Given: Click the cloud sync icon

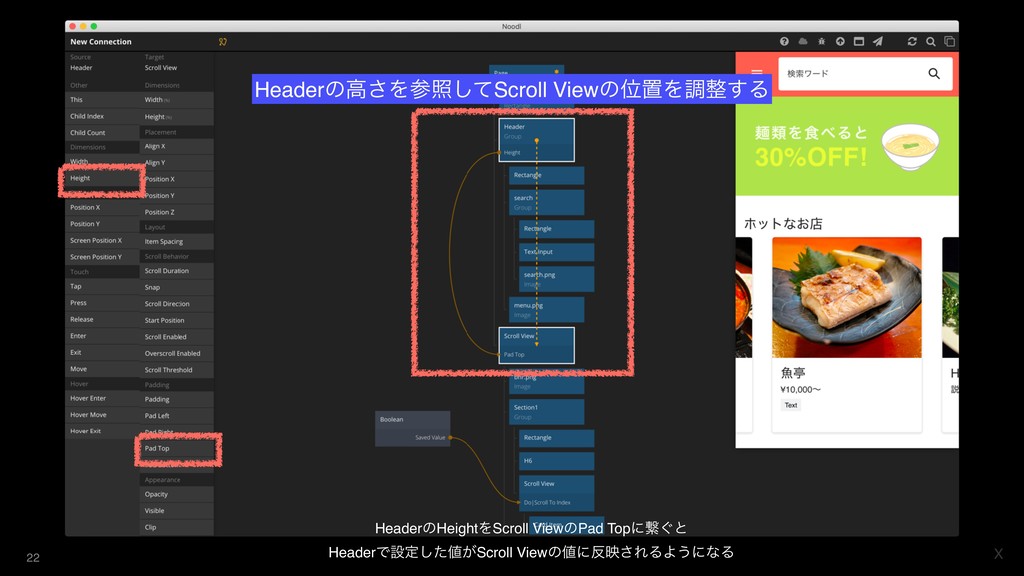Looking at the screenshot, I should click(803, 41).
